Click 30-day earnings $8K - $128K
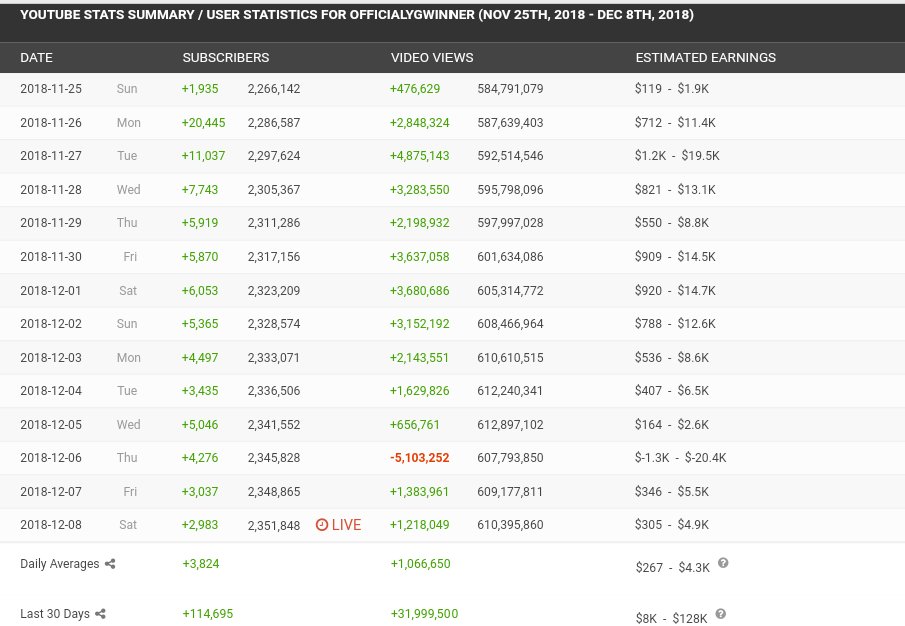 672,618
